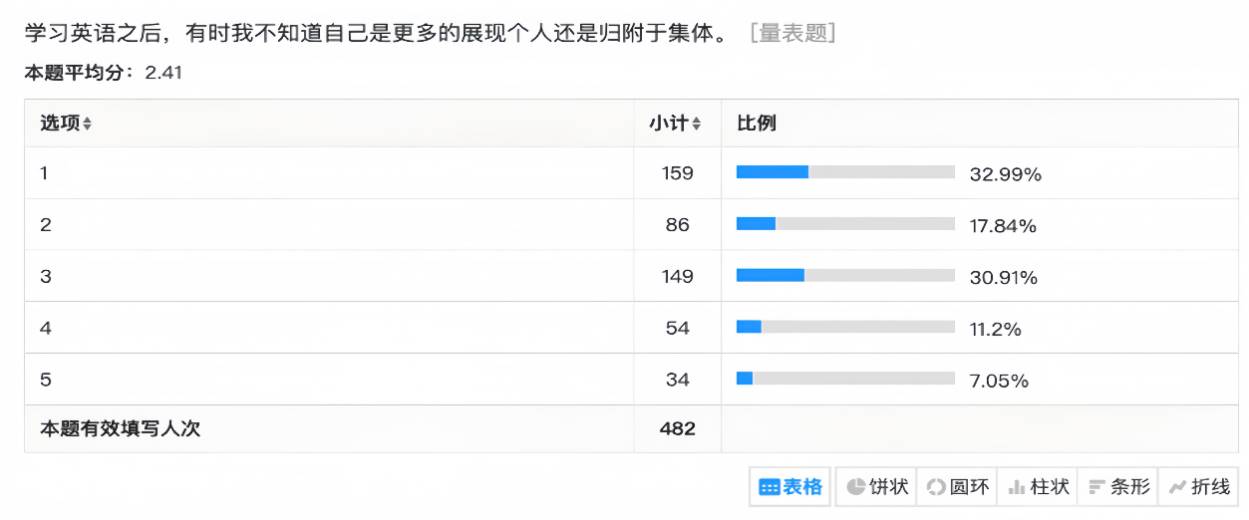Click the 32.99% progress bar
The image size is (1249, 520).
point(845,172)
